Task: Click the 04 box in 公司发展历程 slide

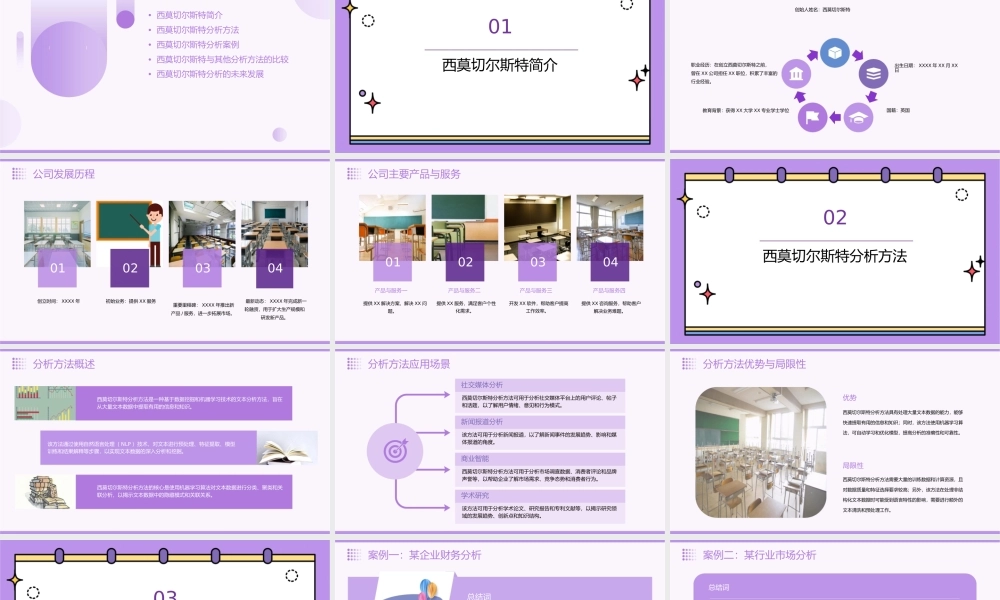Action: 275,268
